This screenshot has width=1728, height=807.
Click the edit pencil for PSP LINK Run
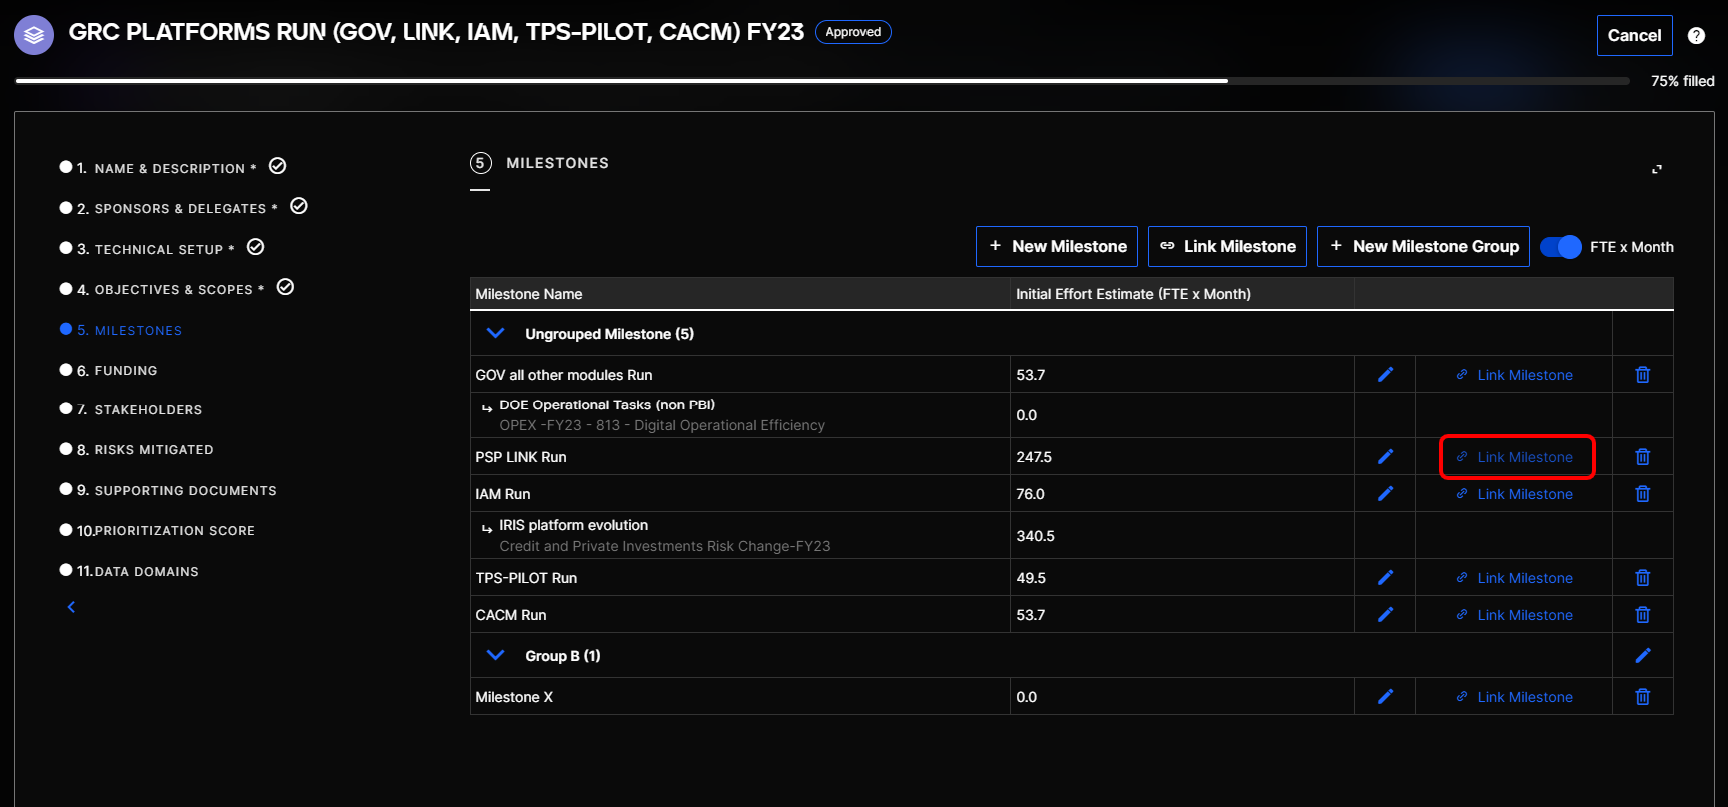(1385, 457)
